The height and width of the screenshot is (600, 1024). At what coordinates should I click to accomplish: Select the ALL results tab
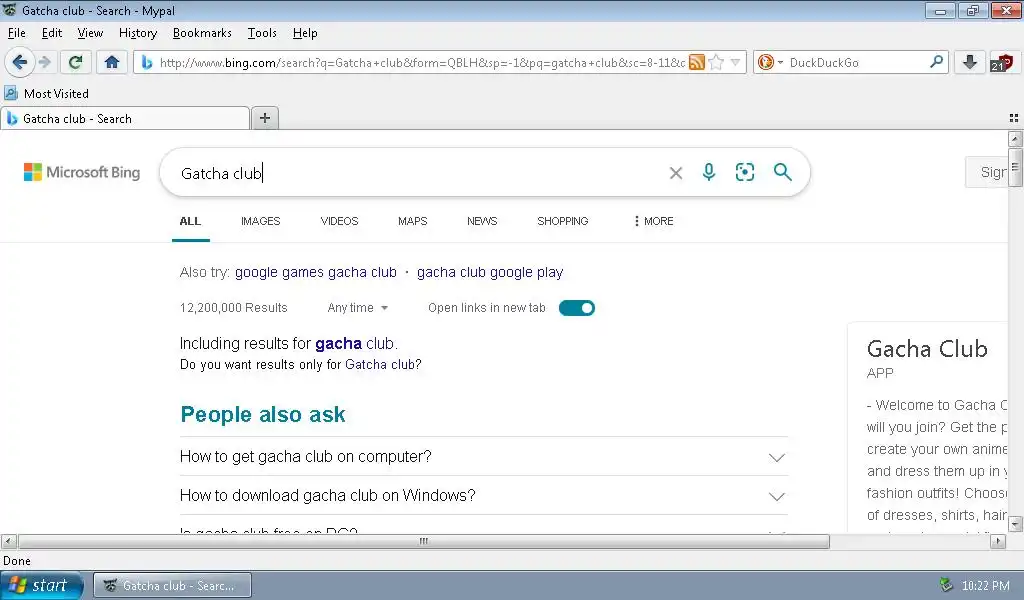(190, 221)
